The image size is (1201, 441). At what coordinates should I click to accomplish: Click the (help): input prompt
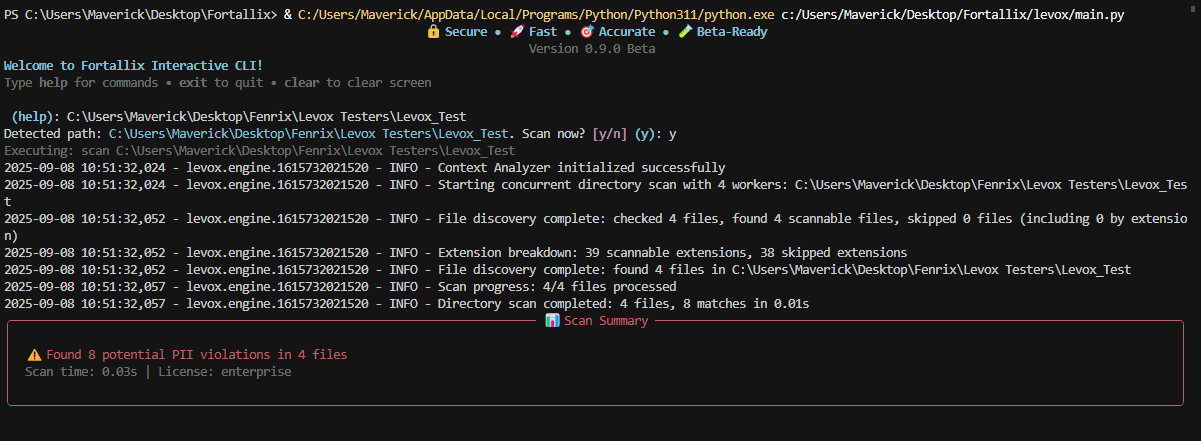click(36, 117)
